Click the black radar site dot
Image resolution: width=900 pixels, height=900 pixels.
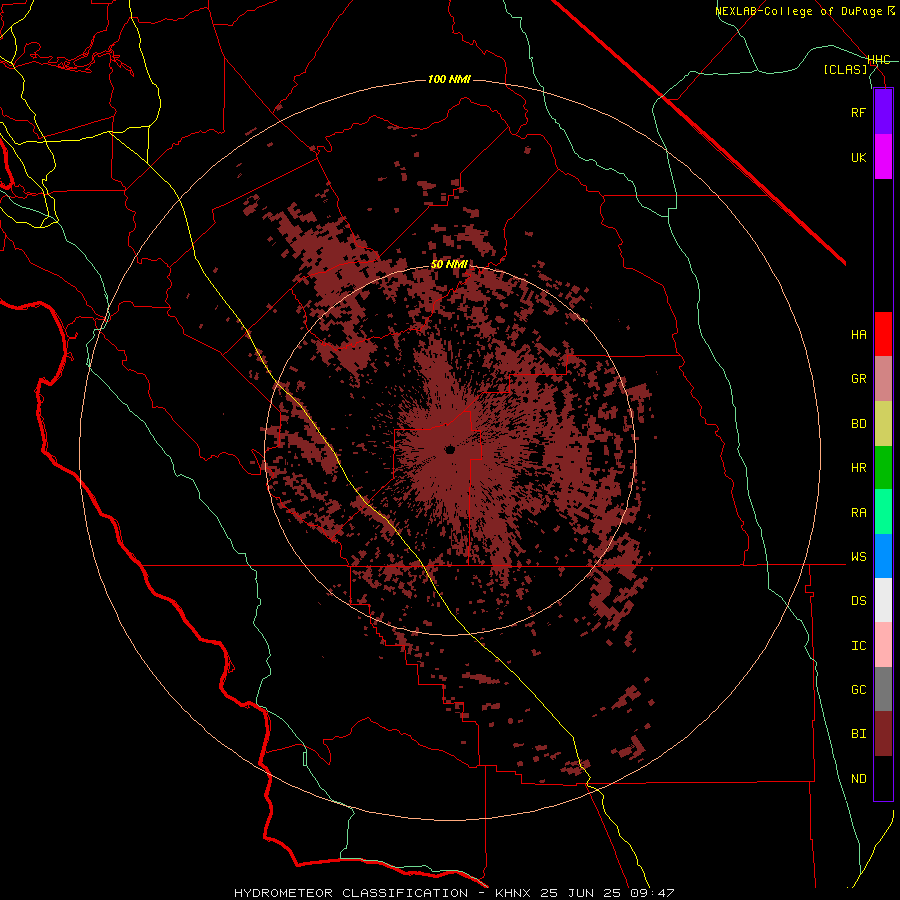coord(450,450)
